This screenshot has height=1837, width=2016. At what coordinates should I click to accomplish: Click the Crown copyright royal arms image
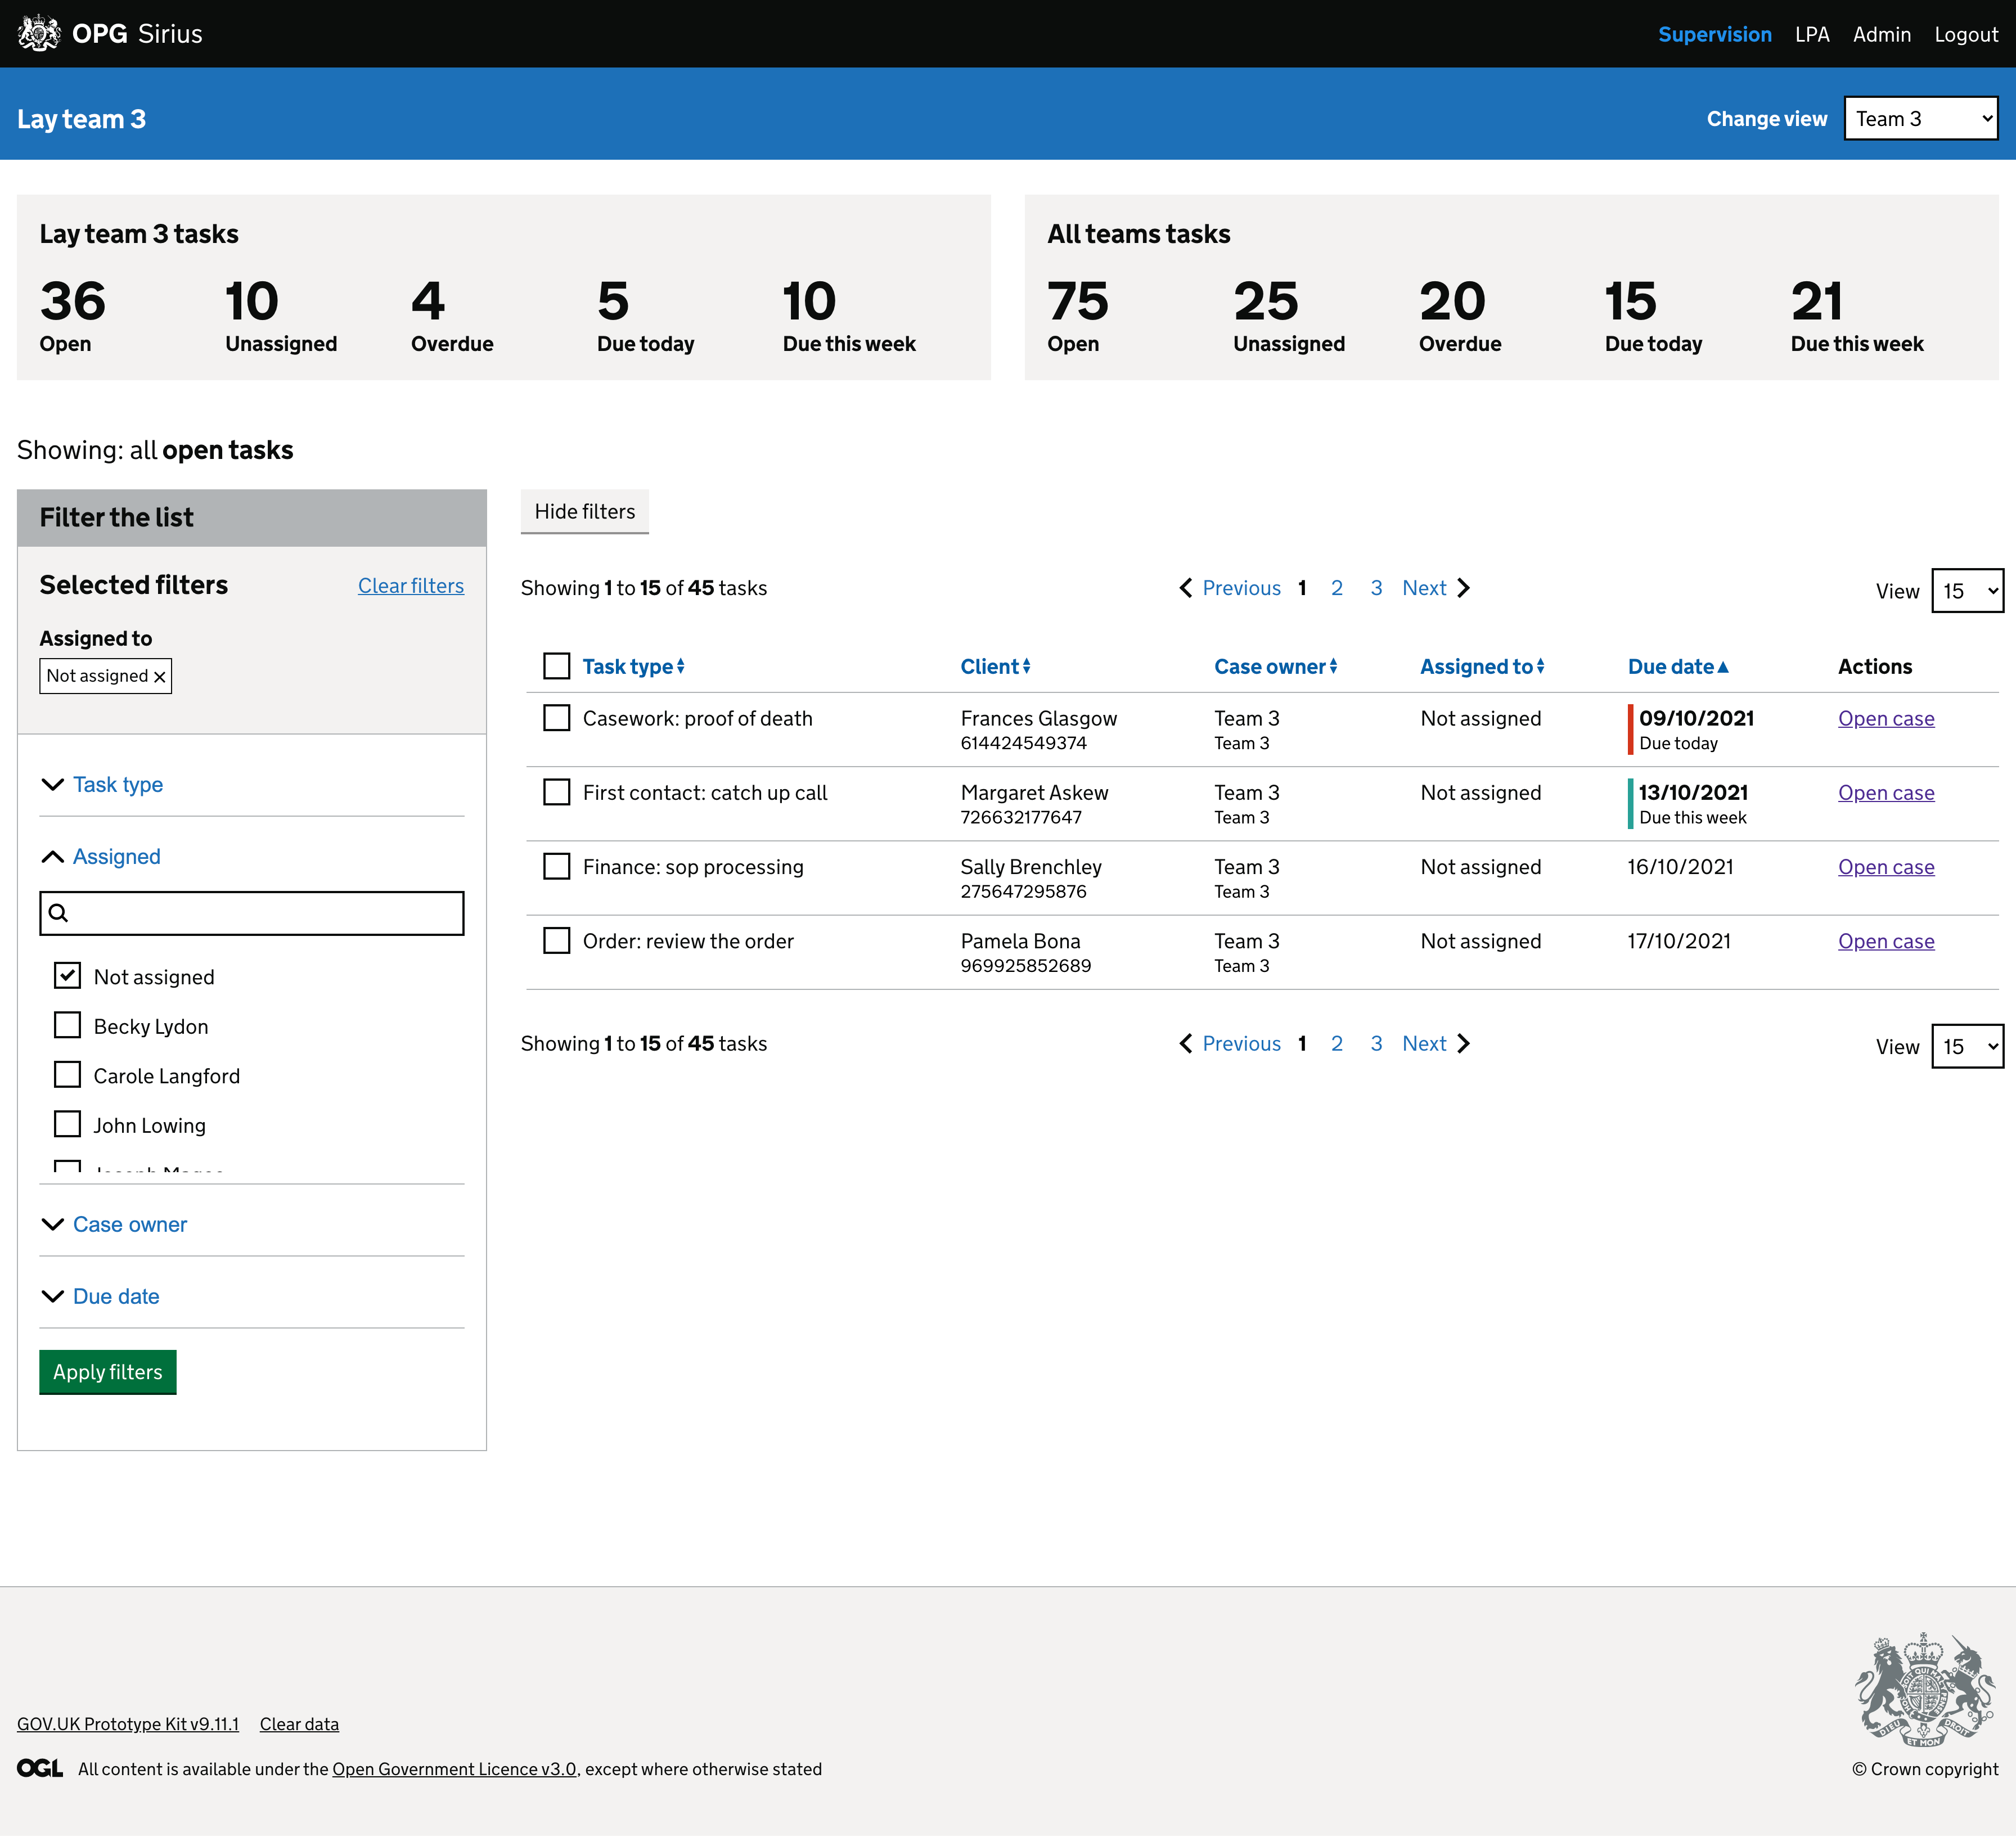pos(1925,1691)
